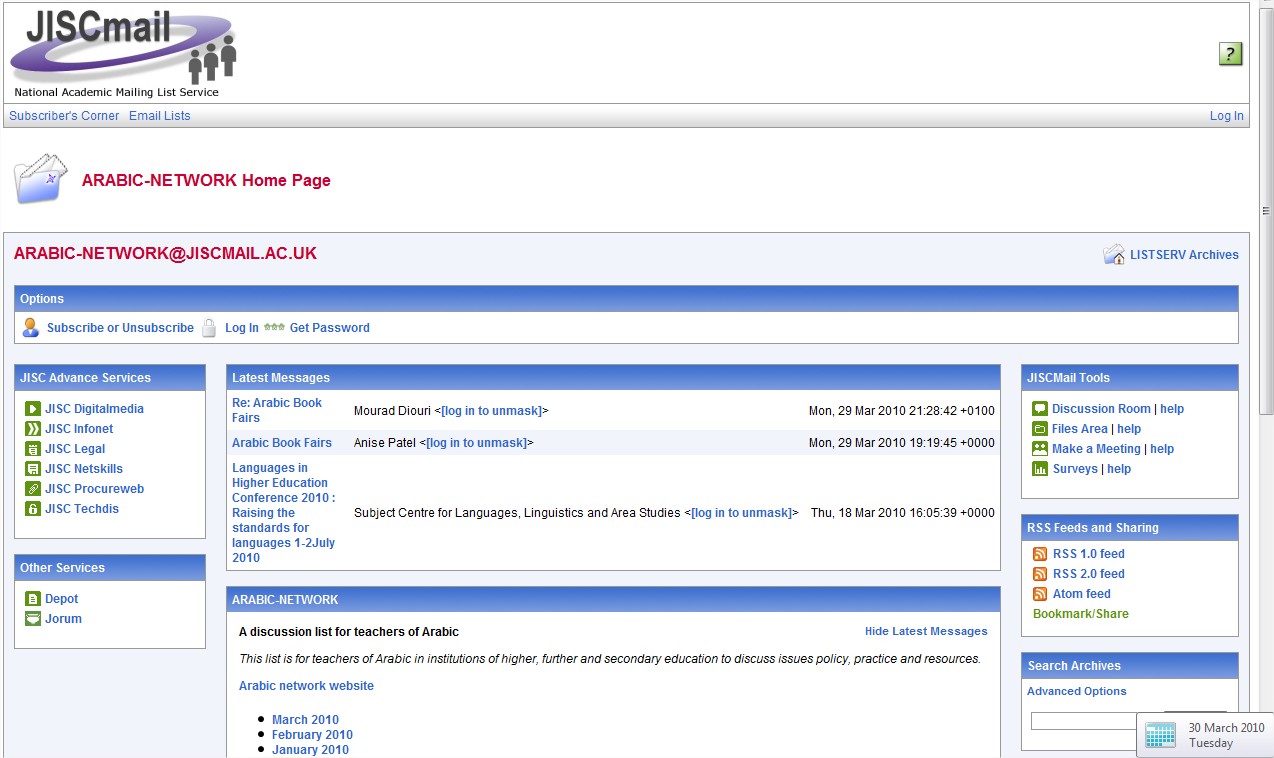Viewport: 1274px width, 758px height.
Task: Click the calendar date widget in the tray
Action: pyautogui.click(x=1204, y=735)
